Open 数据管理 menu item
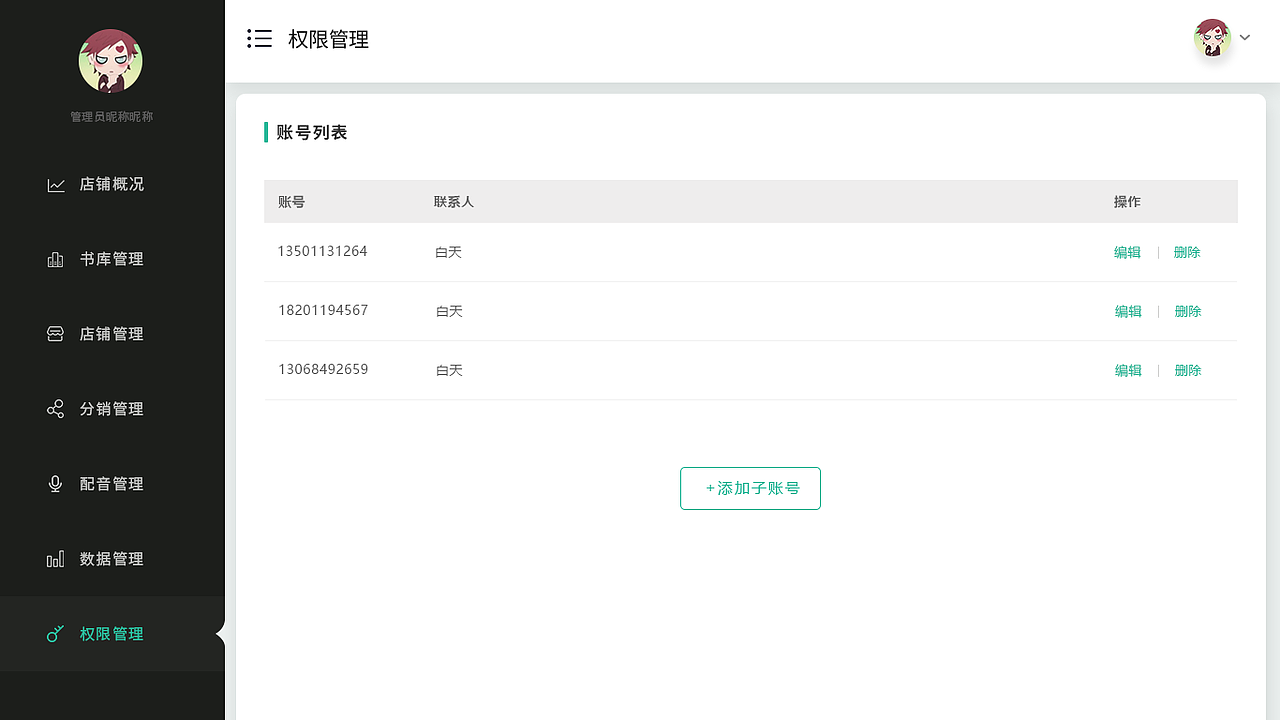This screenshot has width=1280, height=720. pyautogui.click(x=112, y=559)
